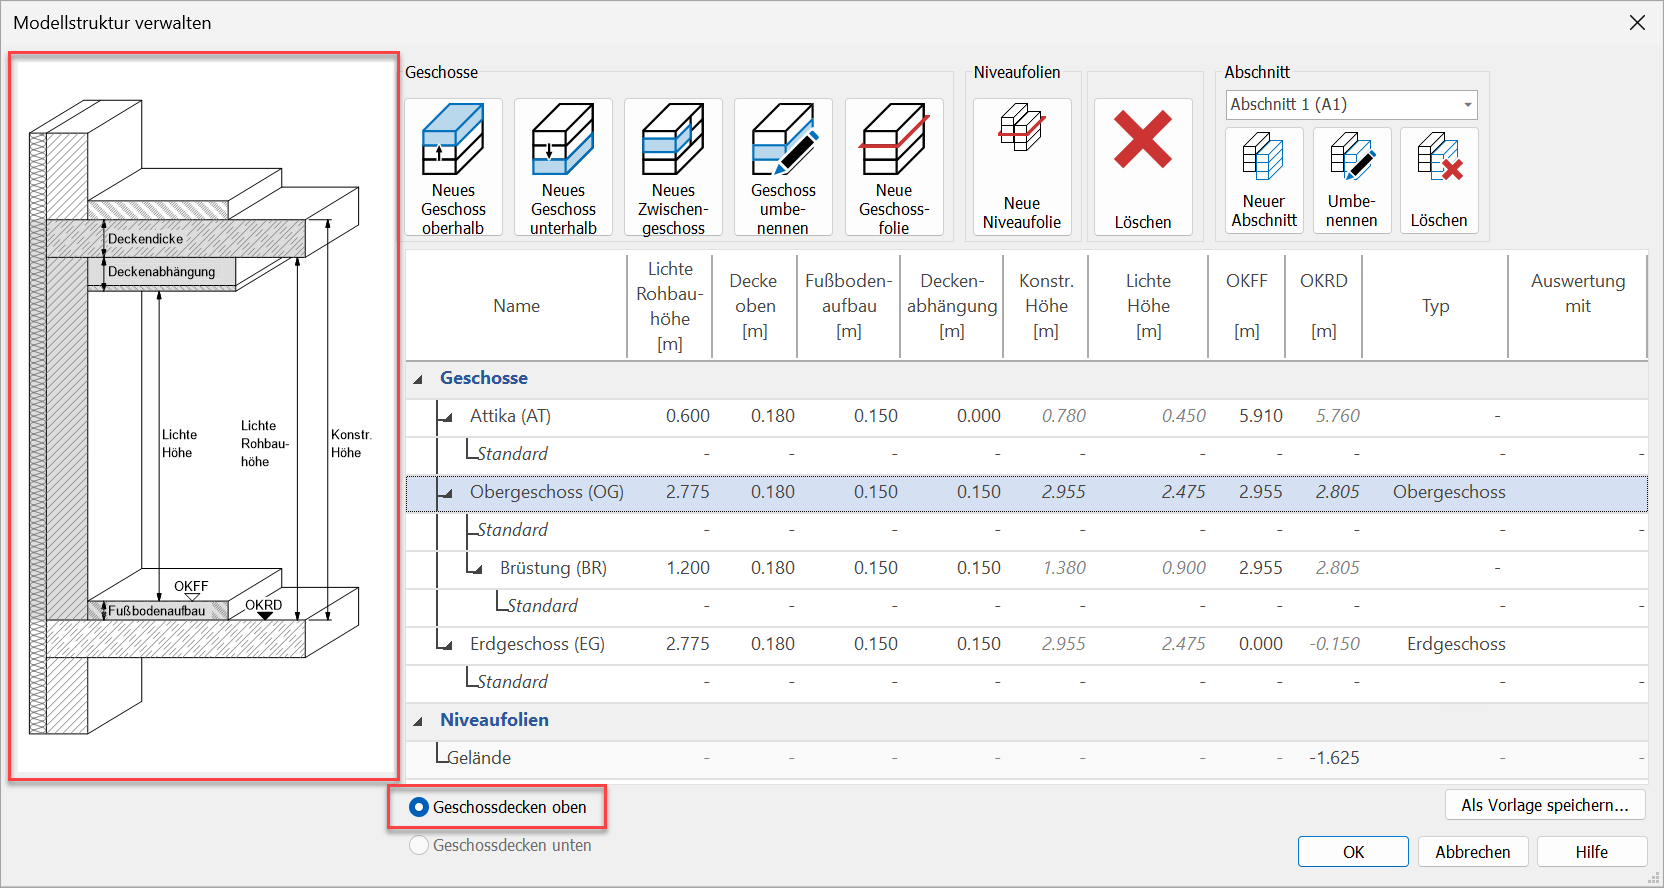The width and height of the screenshot is (1664, 888).
Task: Add a Neues Zwischengeschoss
Action: pyautogui.click(x=673, y=167)
